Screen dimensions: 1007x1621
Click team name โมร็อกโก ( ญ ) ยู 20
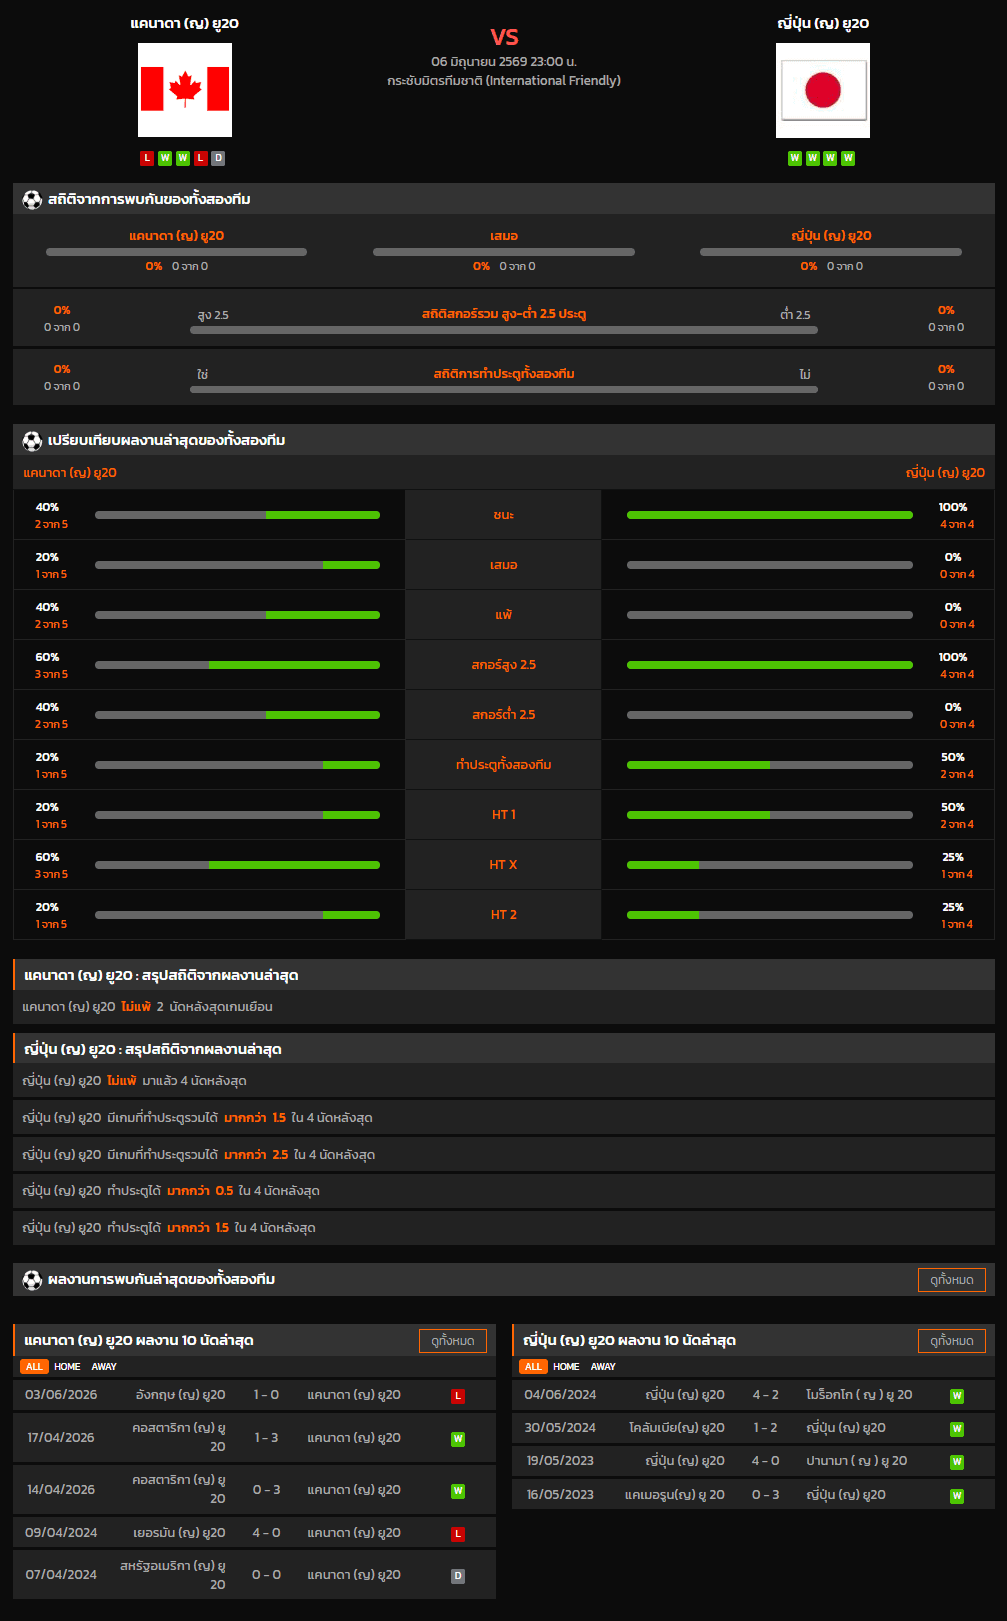tap(859, 1395)
